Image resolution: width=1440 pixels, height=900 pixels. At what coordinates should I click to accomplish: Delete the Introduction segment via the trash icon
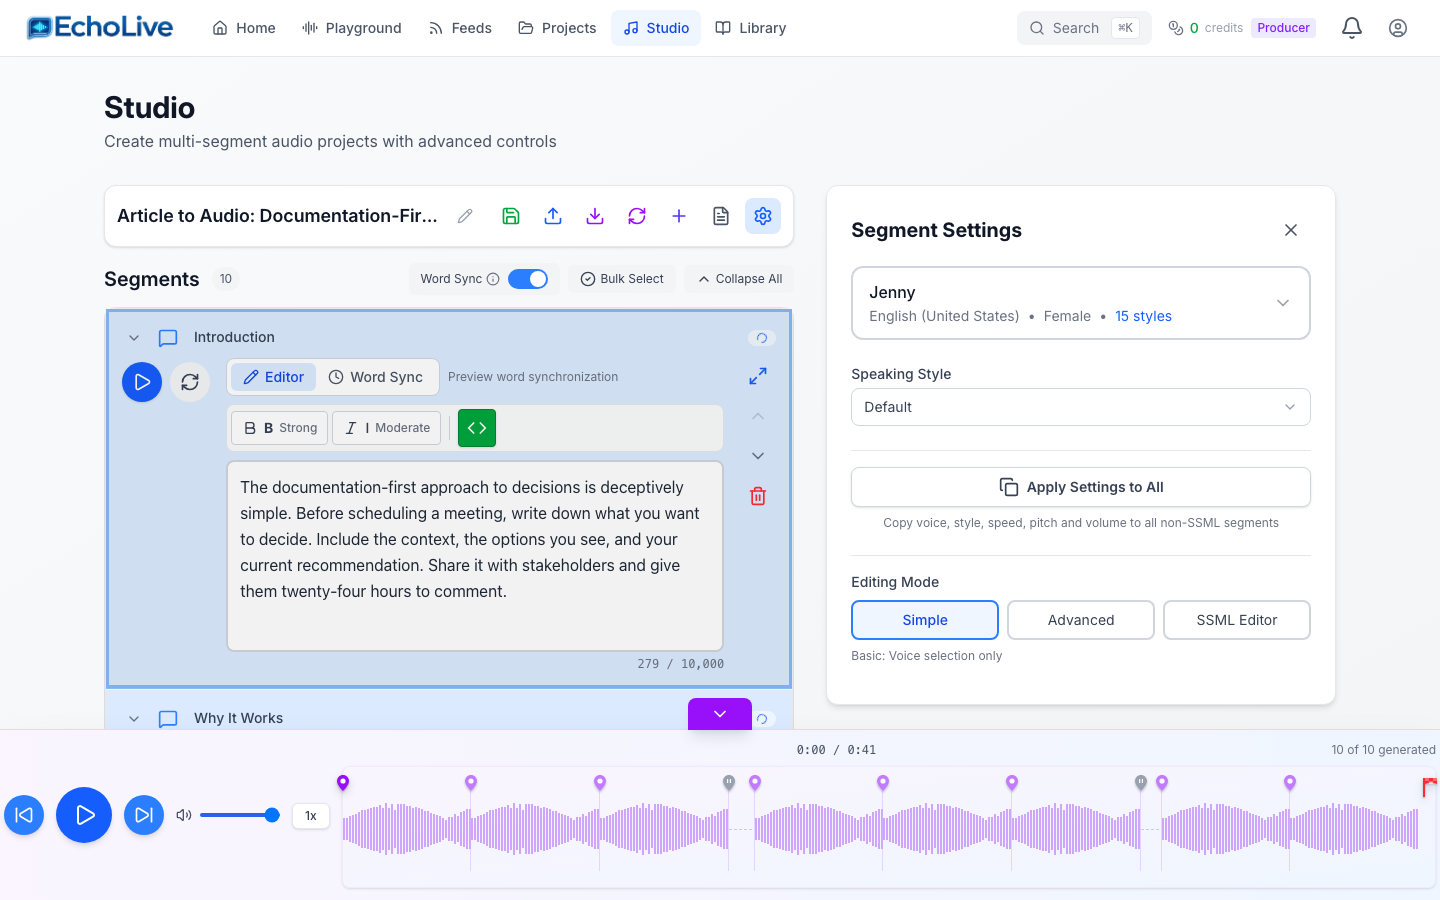tap(757, 495)
